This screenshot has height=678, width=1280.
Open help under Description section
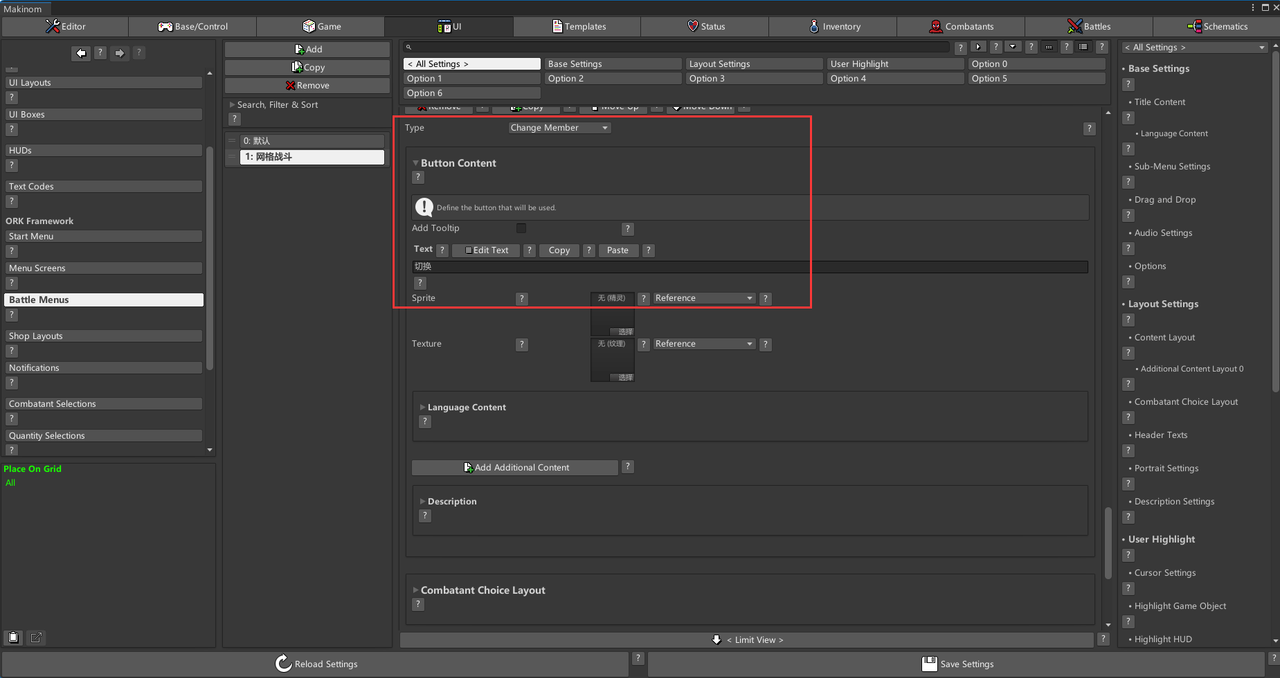(x=425, y=516)
